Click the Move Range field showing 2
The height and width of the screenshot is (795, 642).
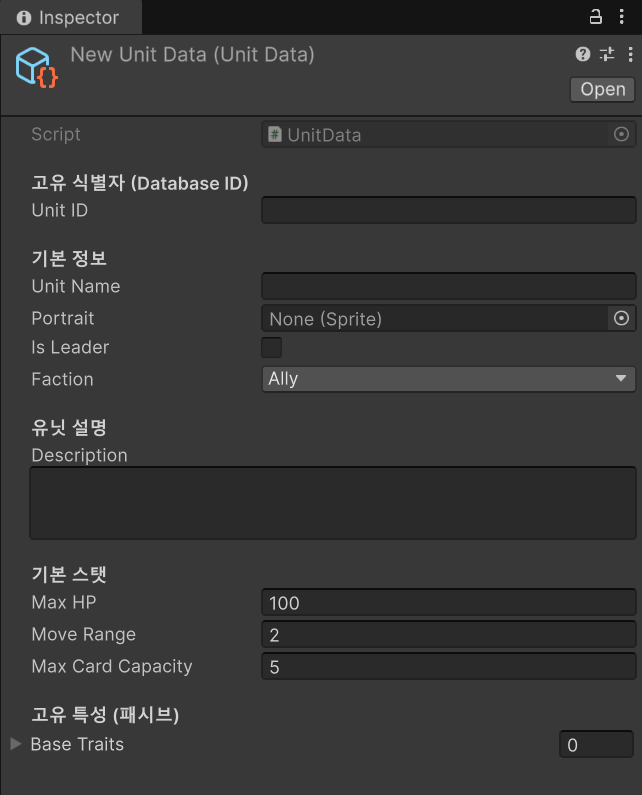448,634
